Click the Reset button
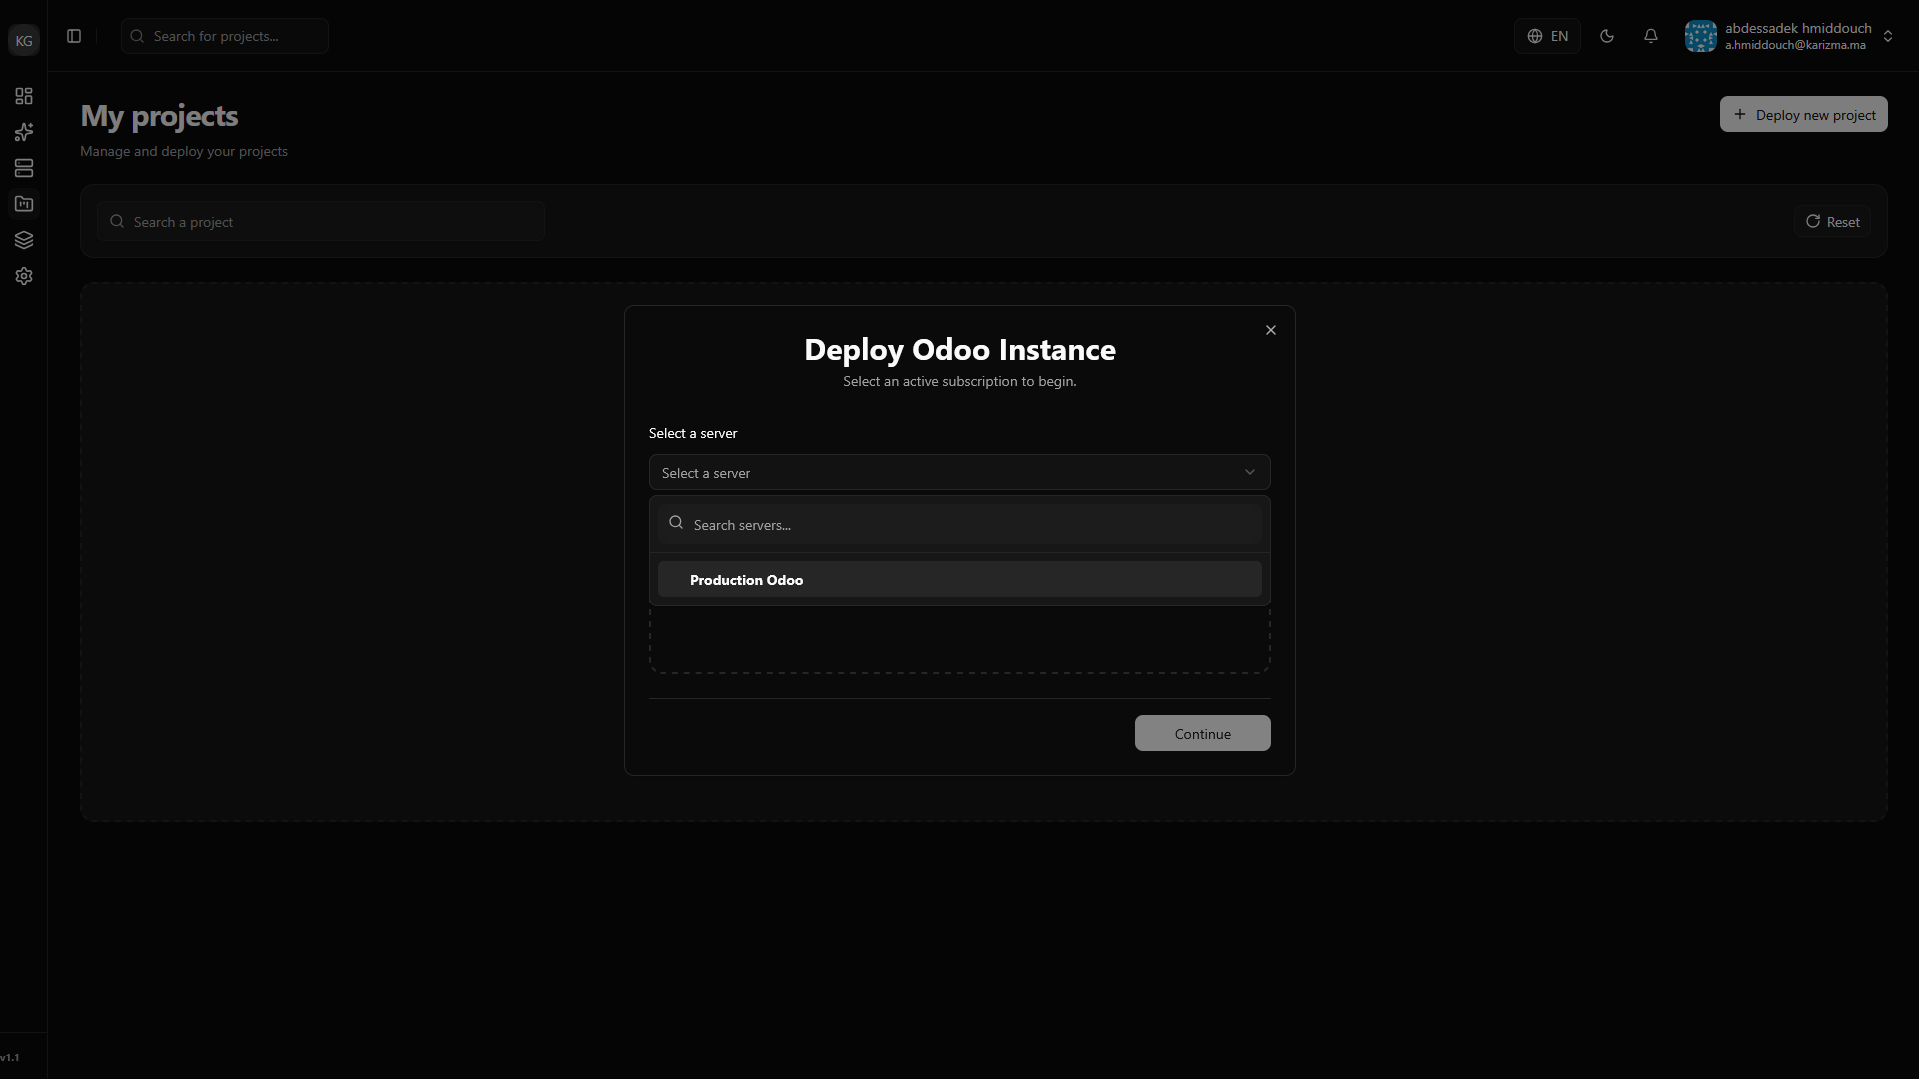Screen dimensions: 1919x1079 point(1832,221)
